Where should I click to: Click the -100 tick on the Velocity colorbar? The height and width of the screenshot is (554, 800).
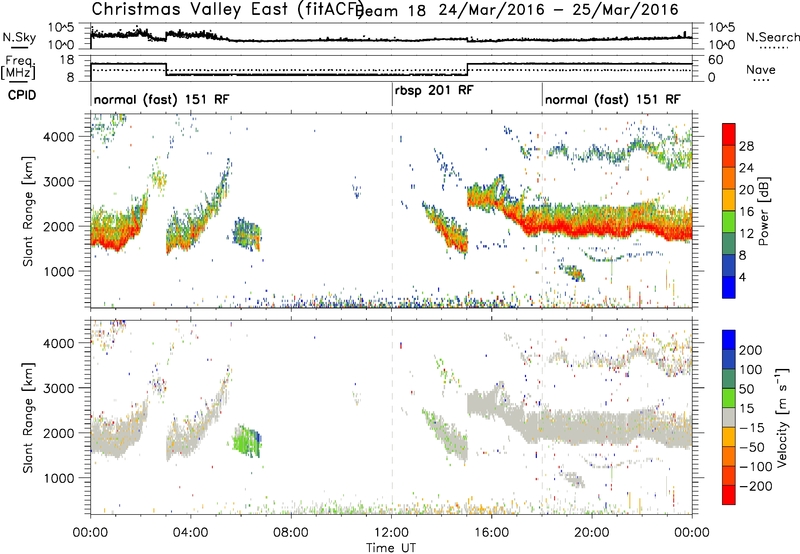756,467
